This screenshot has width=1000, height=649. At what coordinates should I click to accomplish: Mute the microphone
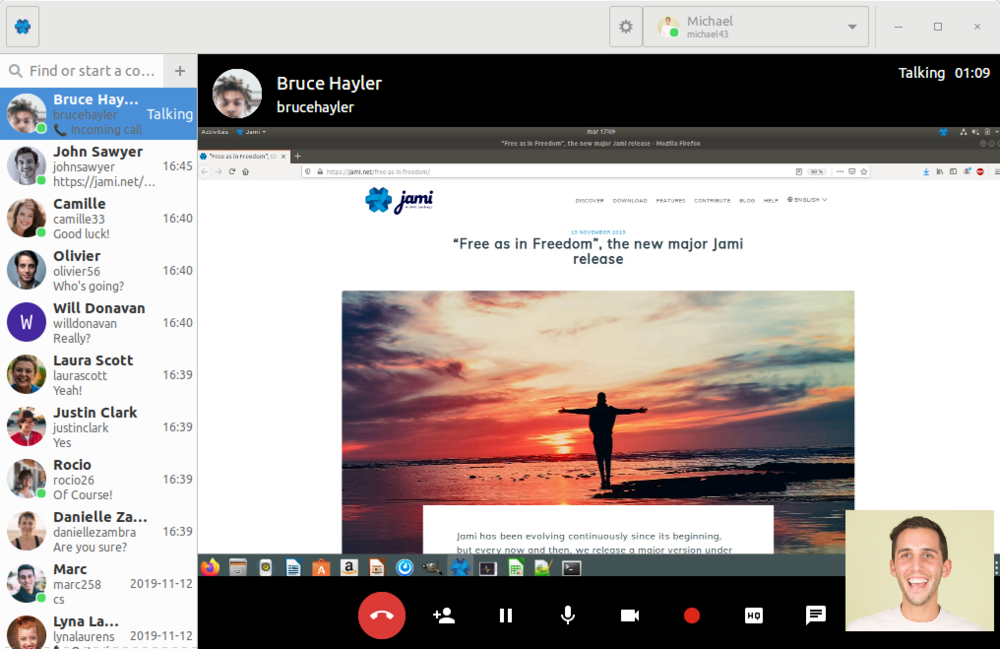click(568, 615)
